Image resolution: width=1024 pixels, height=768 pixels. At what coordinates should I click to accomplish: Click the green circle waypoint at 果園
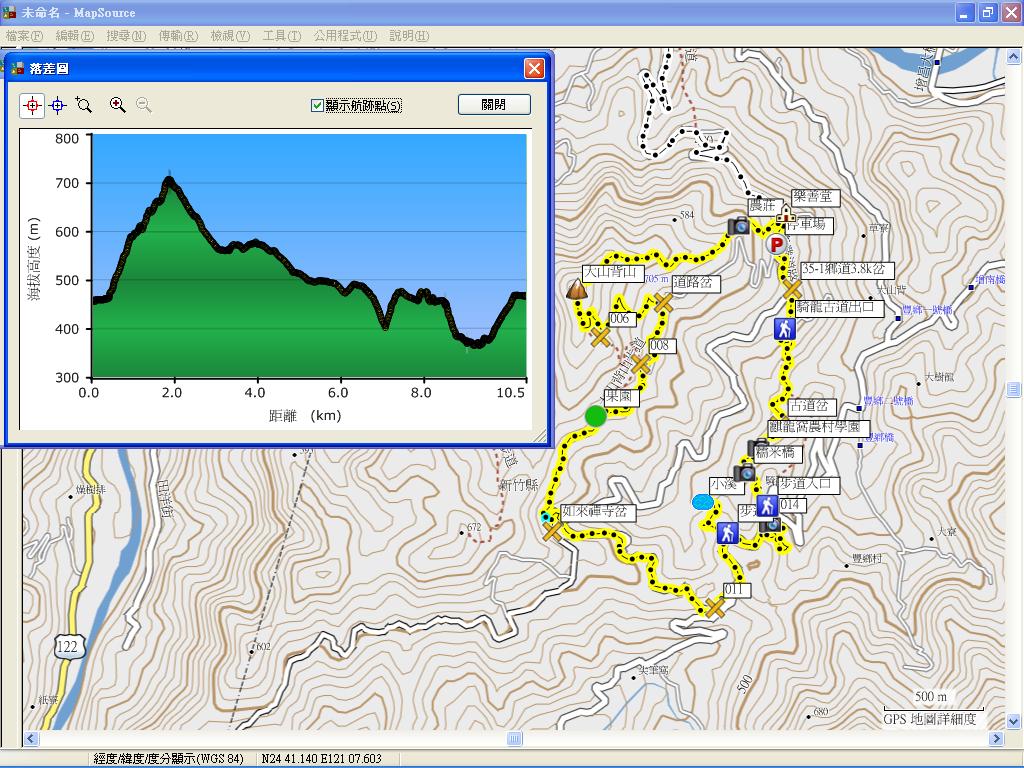pyautogui.click(x=595, y=416)
